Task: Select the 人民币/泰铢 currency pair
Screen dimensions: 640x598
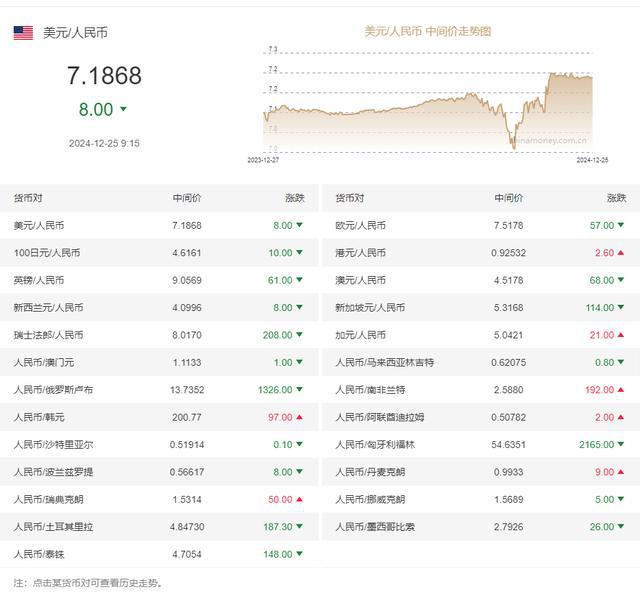Action: click(39, 554)
